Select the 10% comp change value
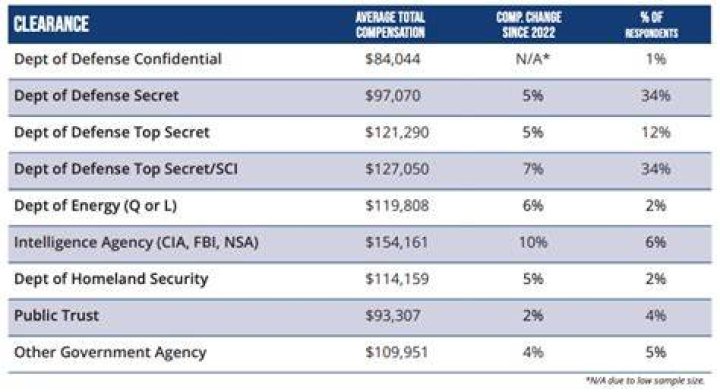The height and width of the screenshot is (392, 720). [533, 242]
